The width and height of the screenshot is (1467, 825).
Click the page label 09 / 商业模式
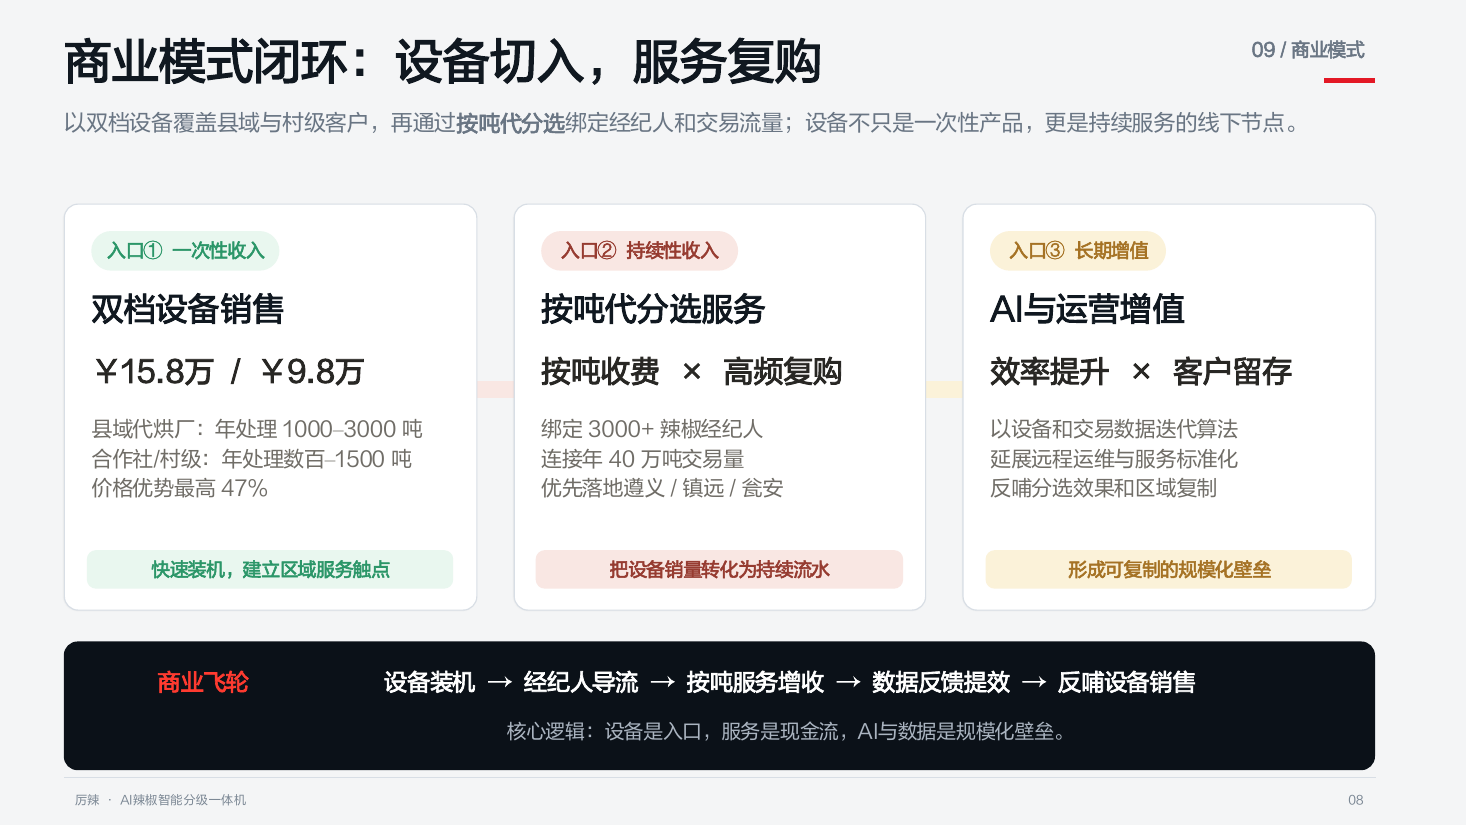click(1307, 50)
